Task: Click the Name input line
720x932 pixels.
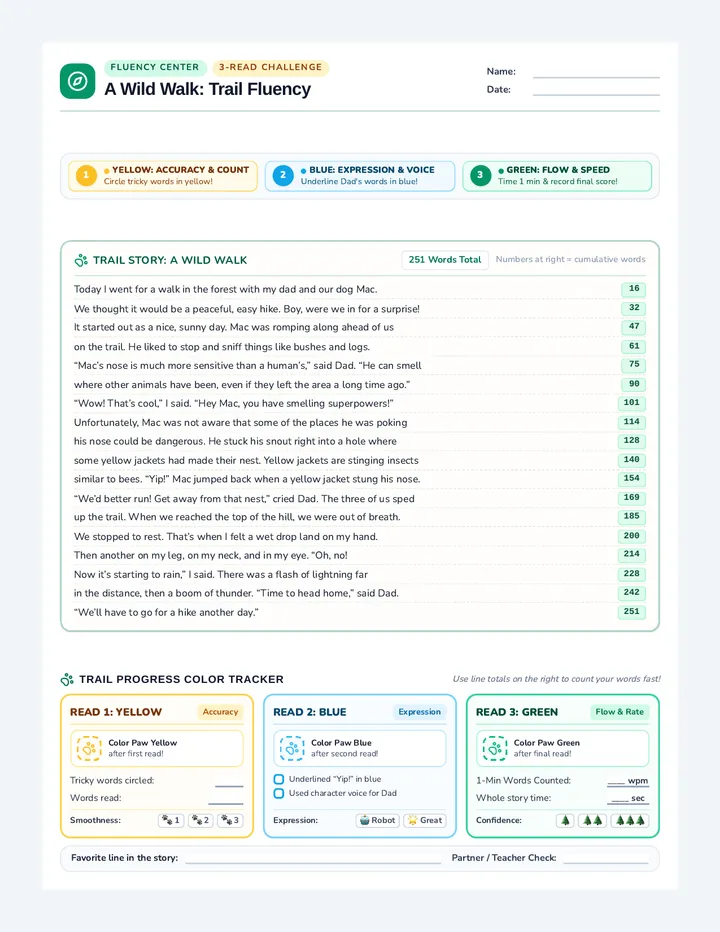Action: (x=596, y=72)
